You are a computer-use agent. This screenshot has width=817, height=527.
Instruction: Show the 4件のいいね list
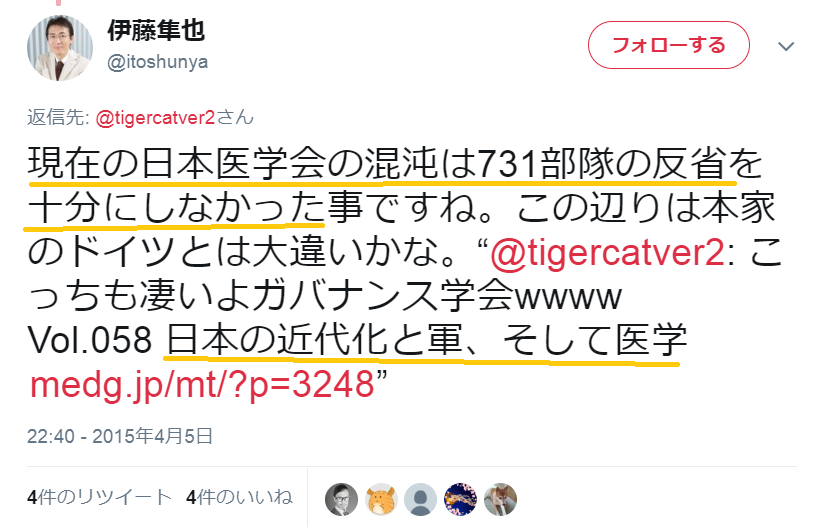[239, 497]
